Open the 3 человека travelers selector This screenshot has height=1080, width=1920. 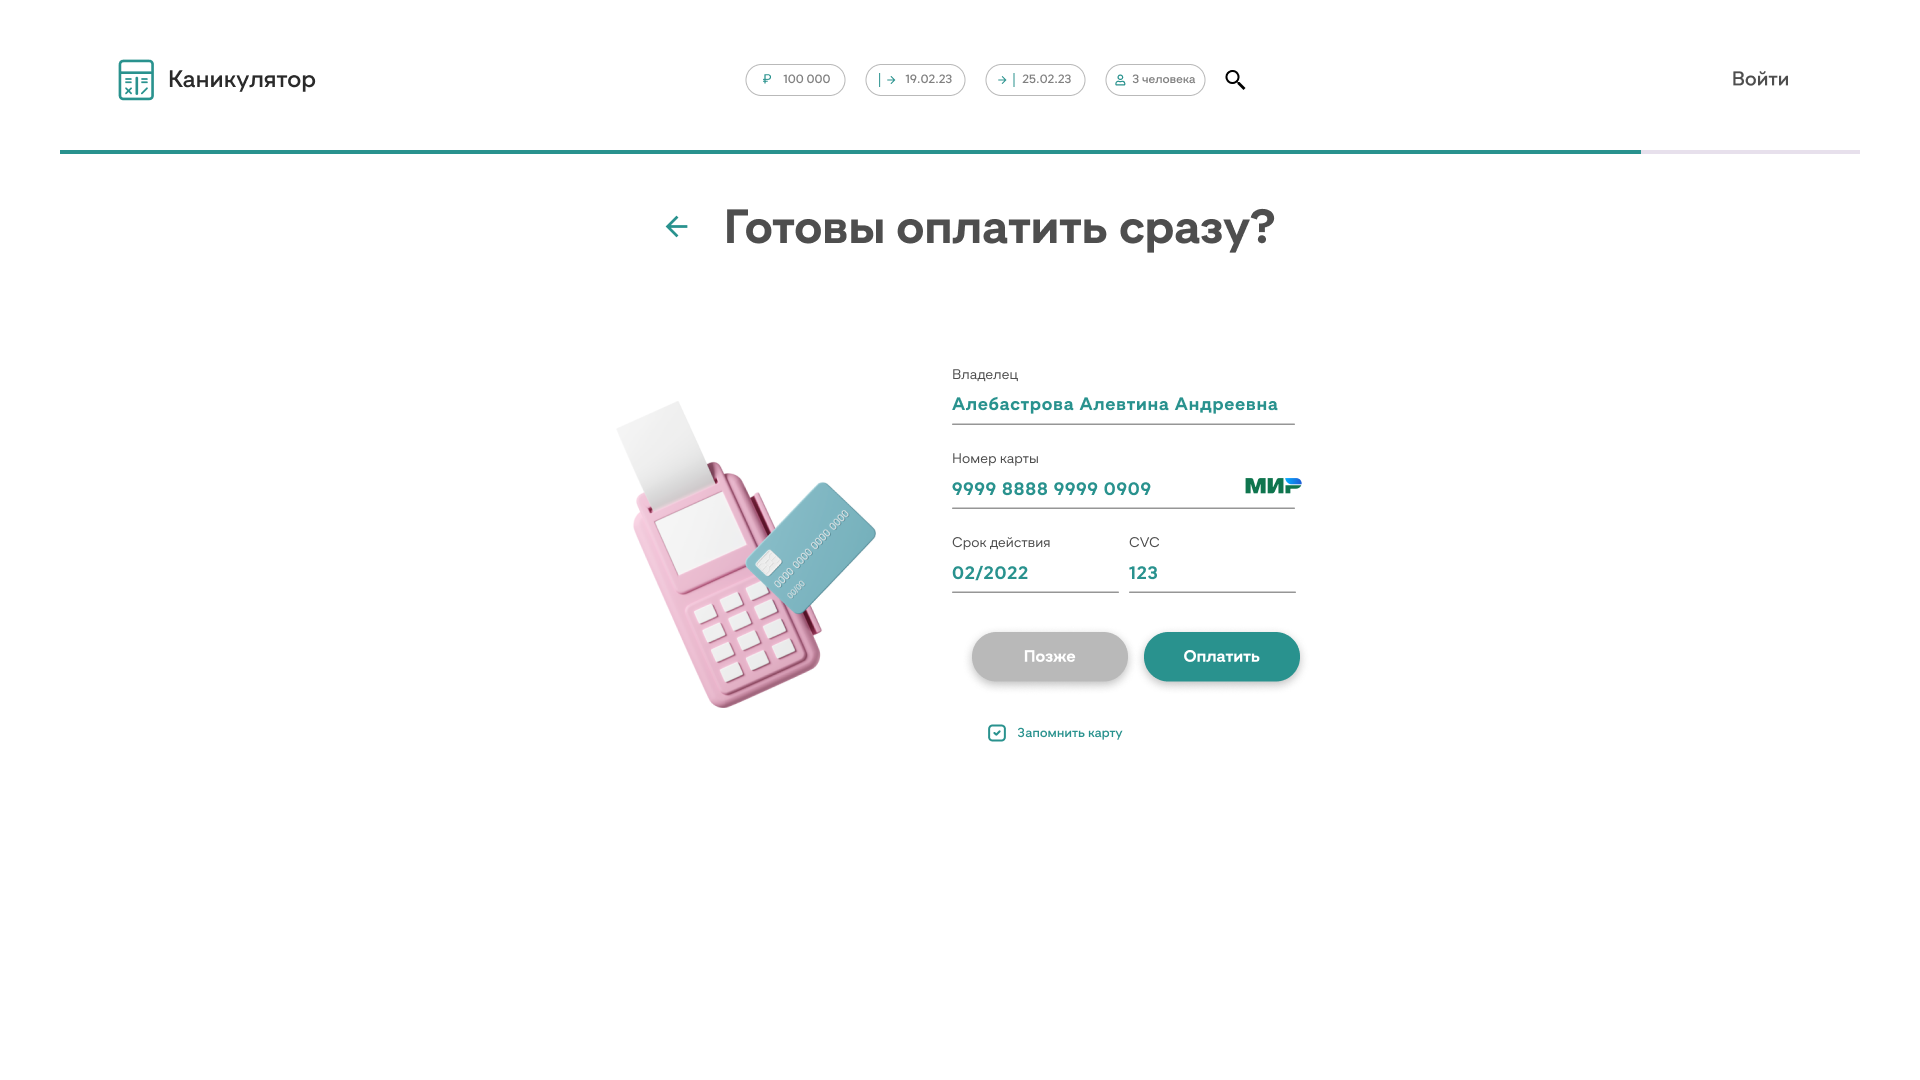1155,80
